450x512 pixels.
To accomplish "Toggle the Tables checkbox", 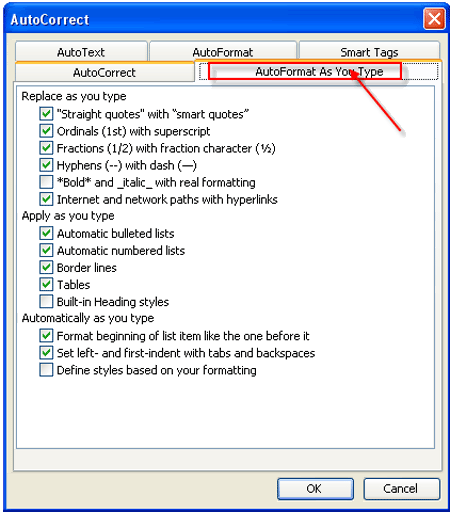I will coord(46,284).
